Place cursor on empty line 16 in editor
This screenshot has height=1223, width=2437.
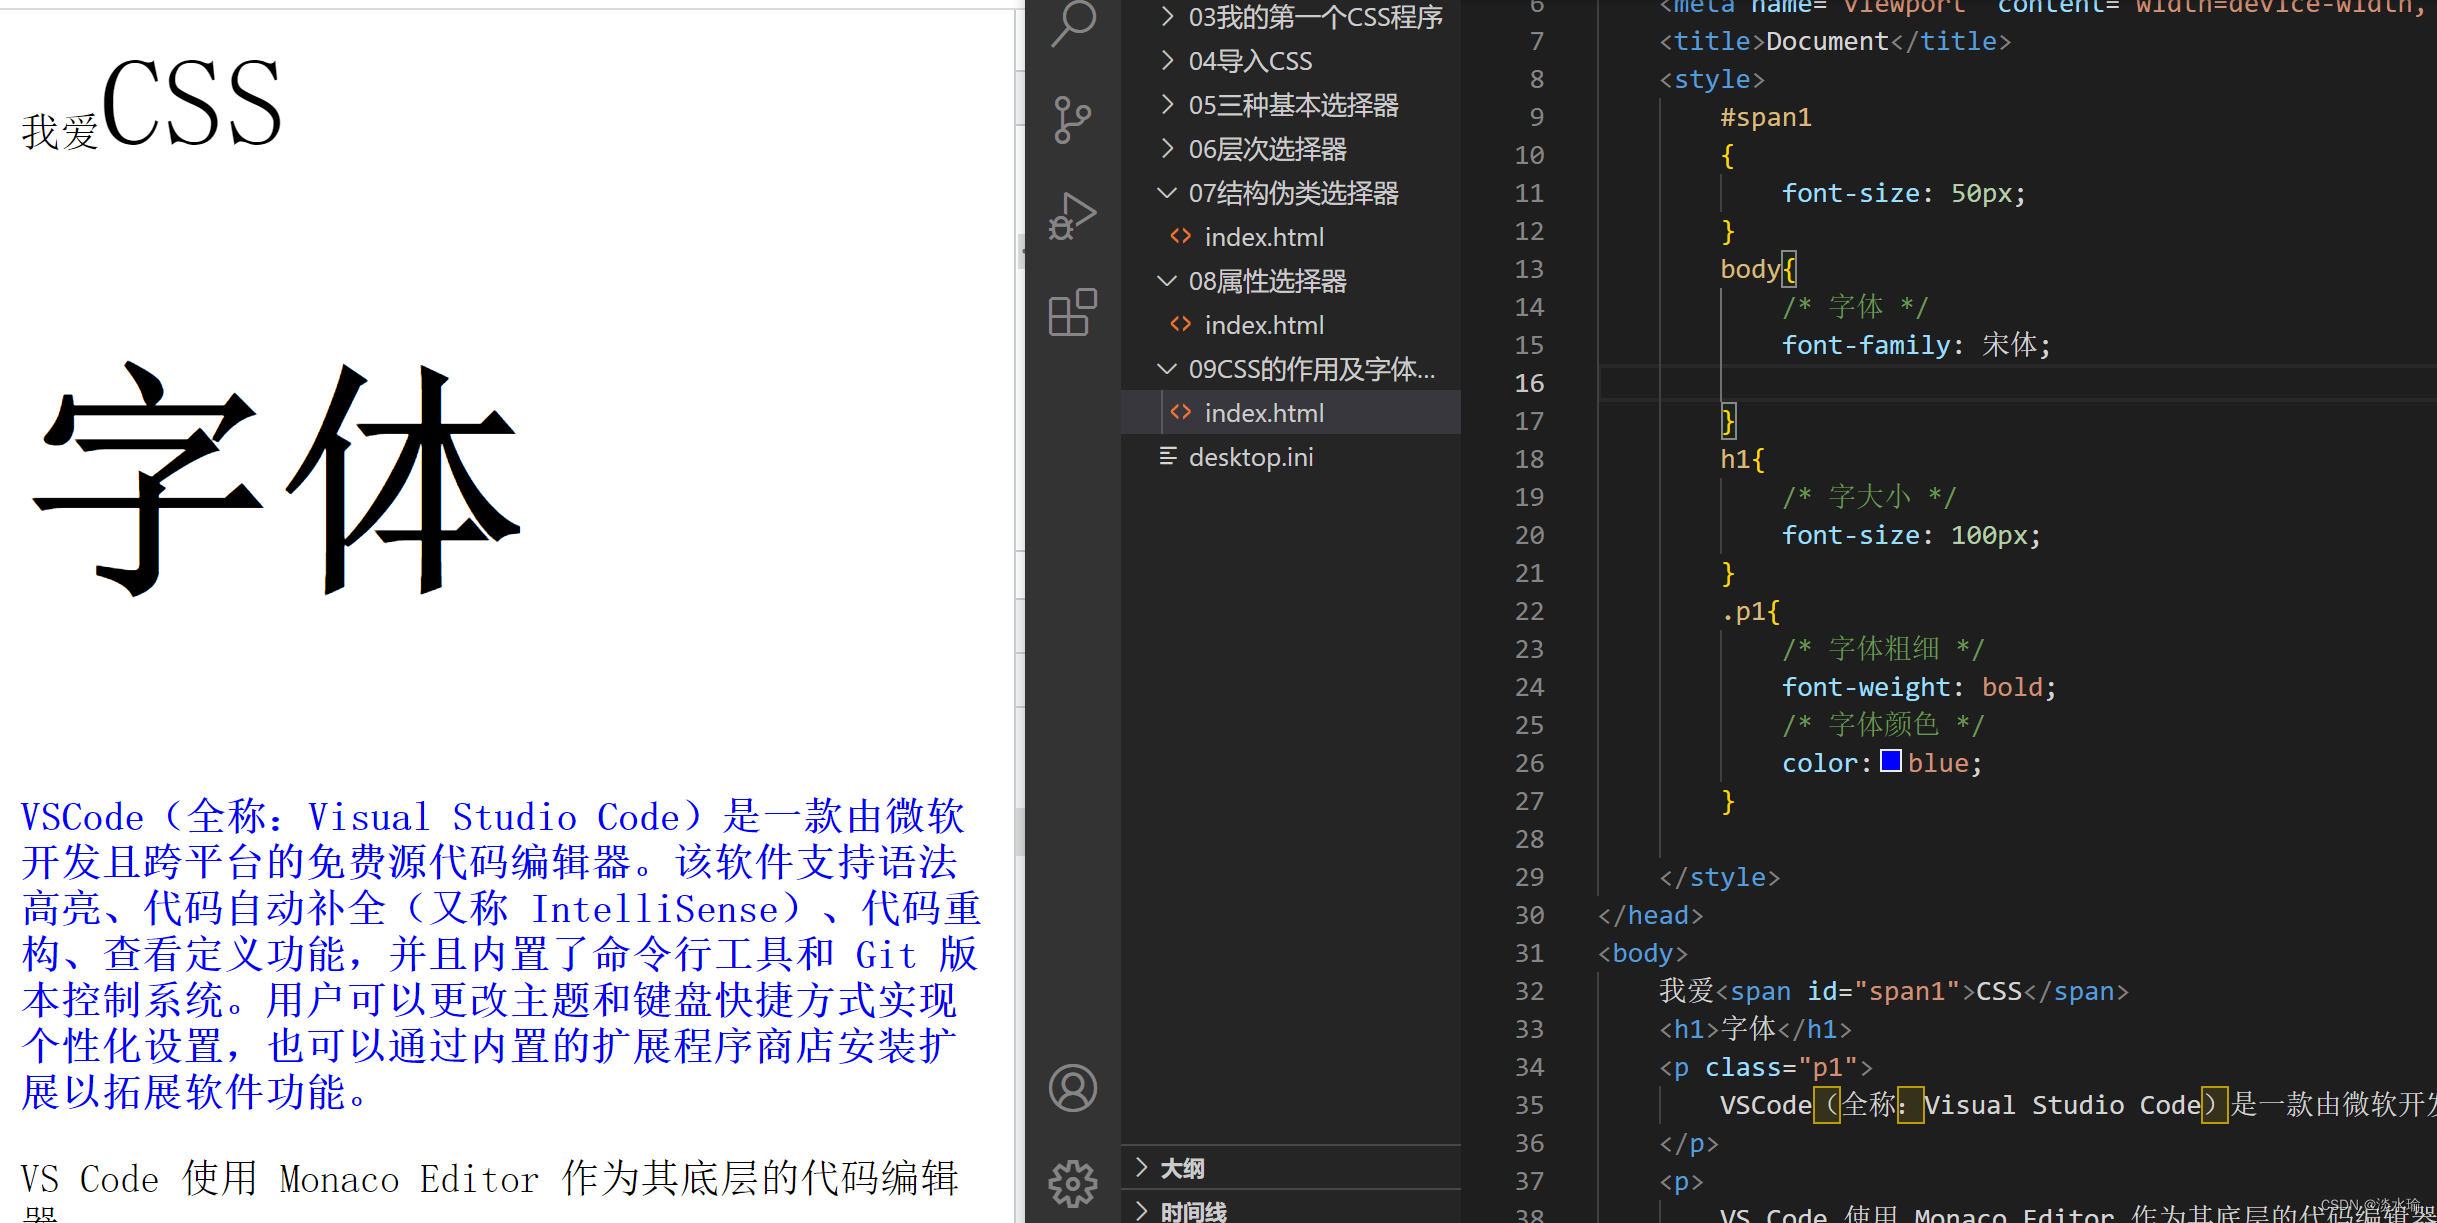click(2017, 383)
